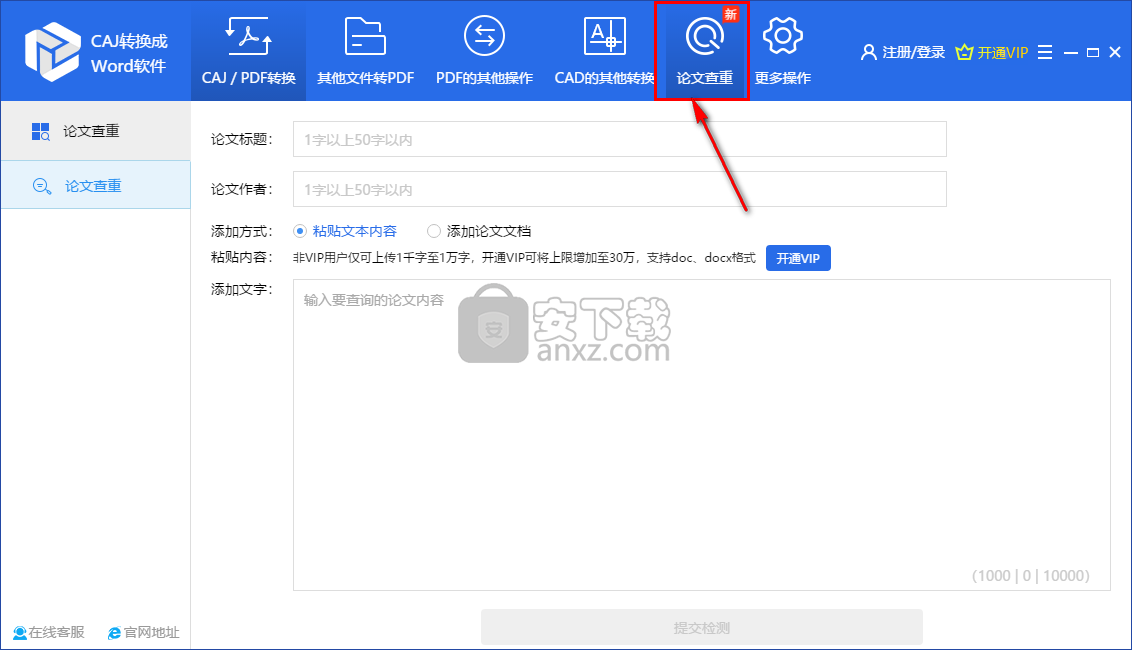Click the 论文查重 sidebar header item
1132x650 pixels.
coord(92,131)
